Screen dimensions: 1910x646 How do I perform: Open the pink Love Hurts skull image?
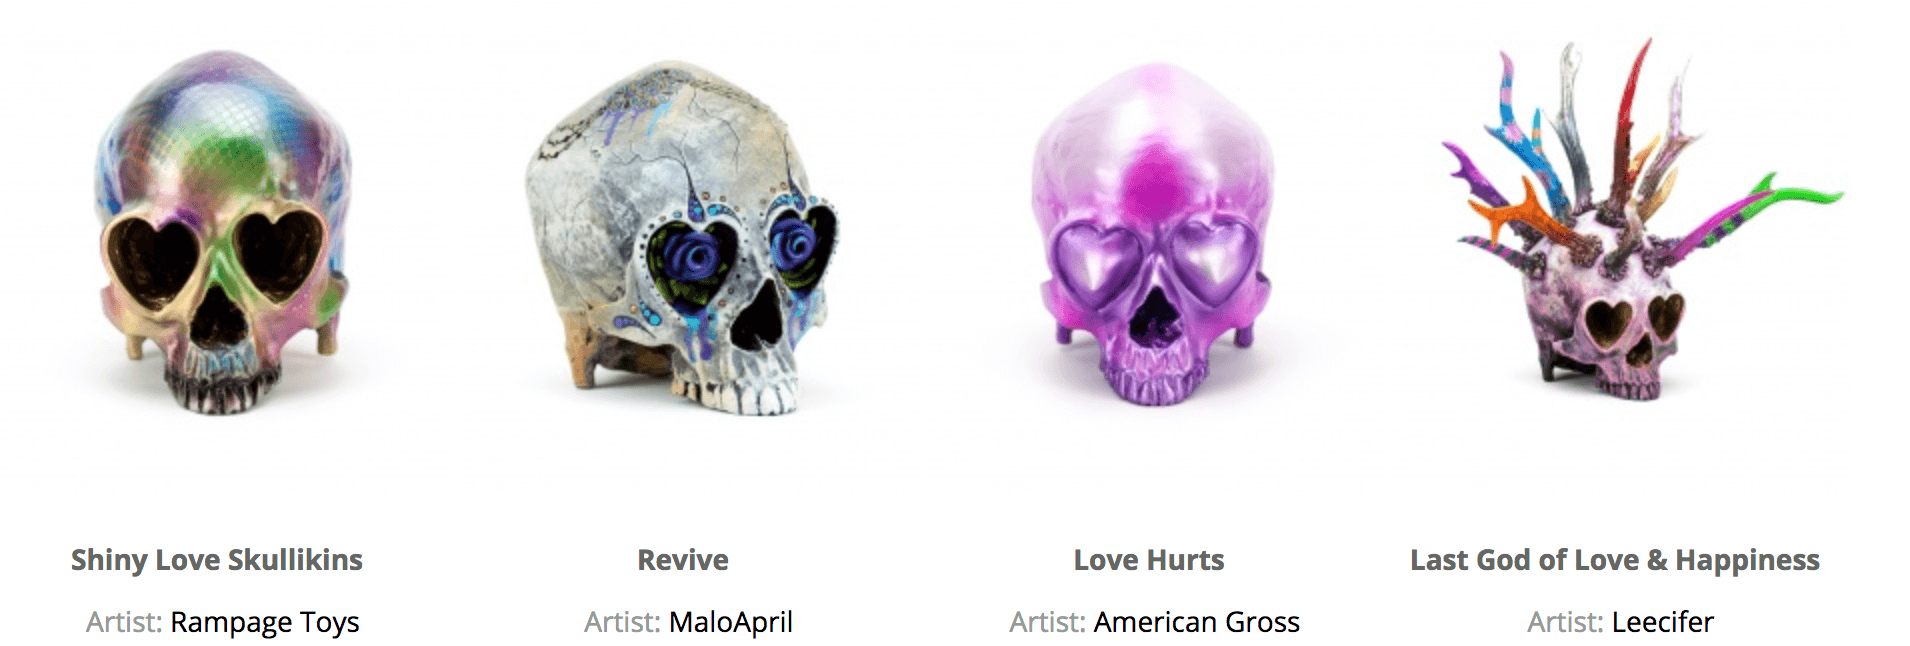pyautogui.click(x=1150, y=233)
